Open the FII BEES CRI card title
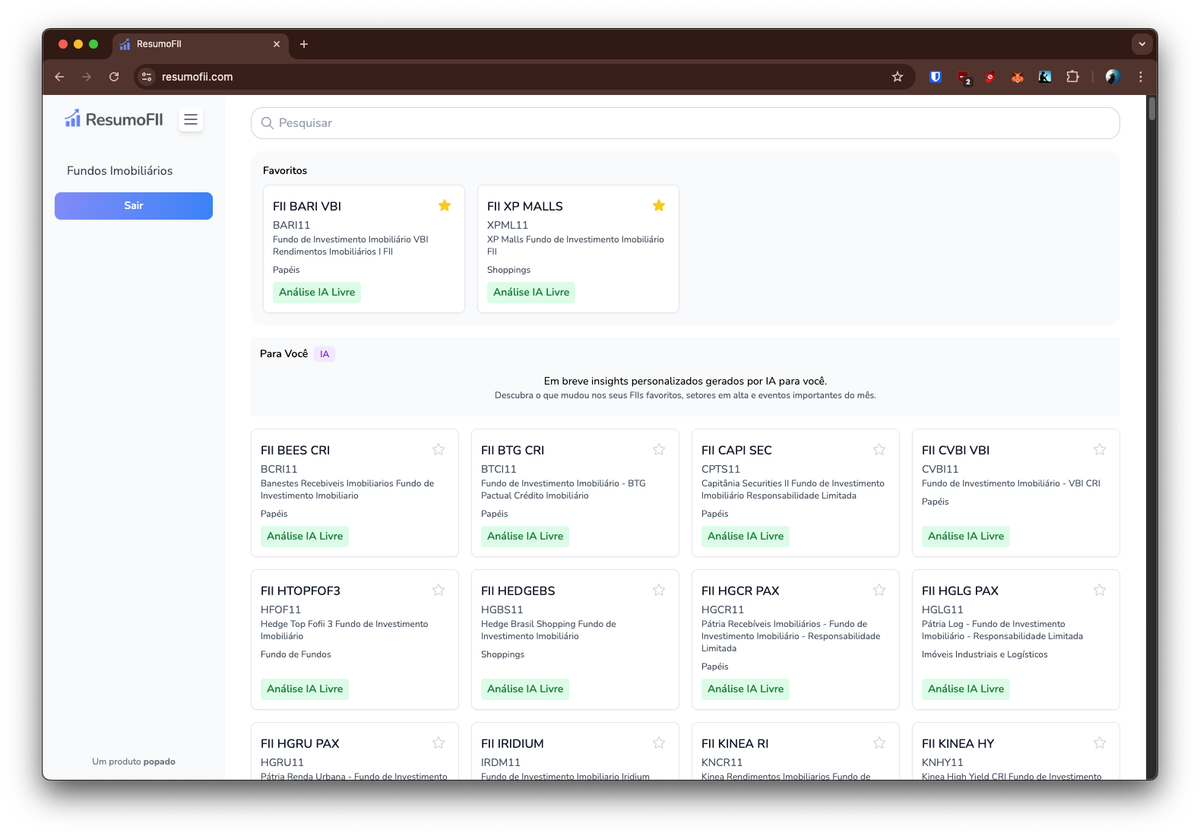The width and height of the screenshot is (1200, 836). tap(295, 450)
